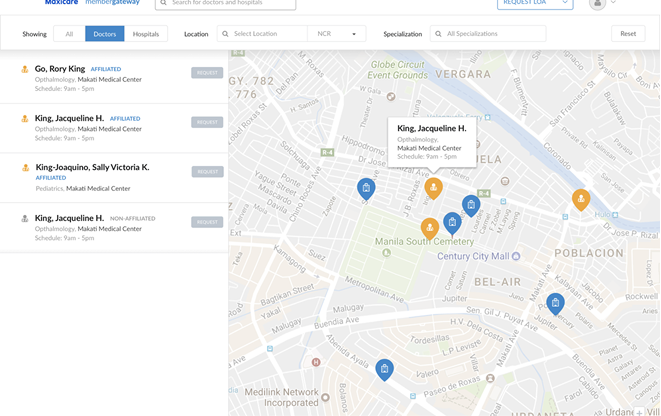Click the magnifier icon in All Specializations field
The width and height of the screenshot is (661, 416).
point(438,34)
